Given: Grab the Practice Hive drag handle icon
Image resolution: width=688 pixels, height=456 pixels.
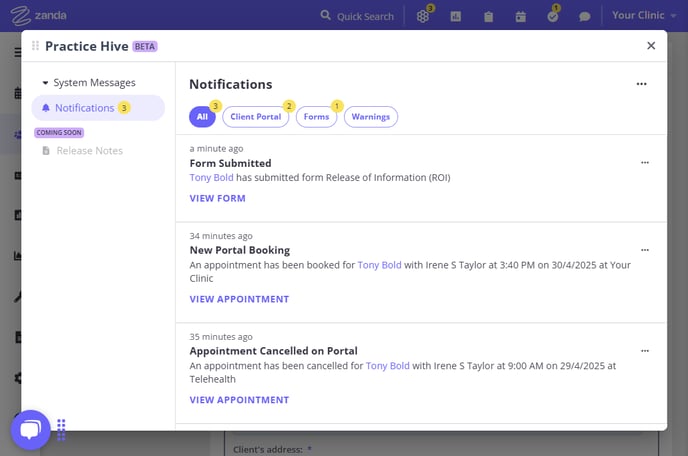Looking at the screenshot, I should 35,46.
